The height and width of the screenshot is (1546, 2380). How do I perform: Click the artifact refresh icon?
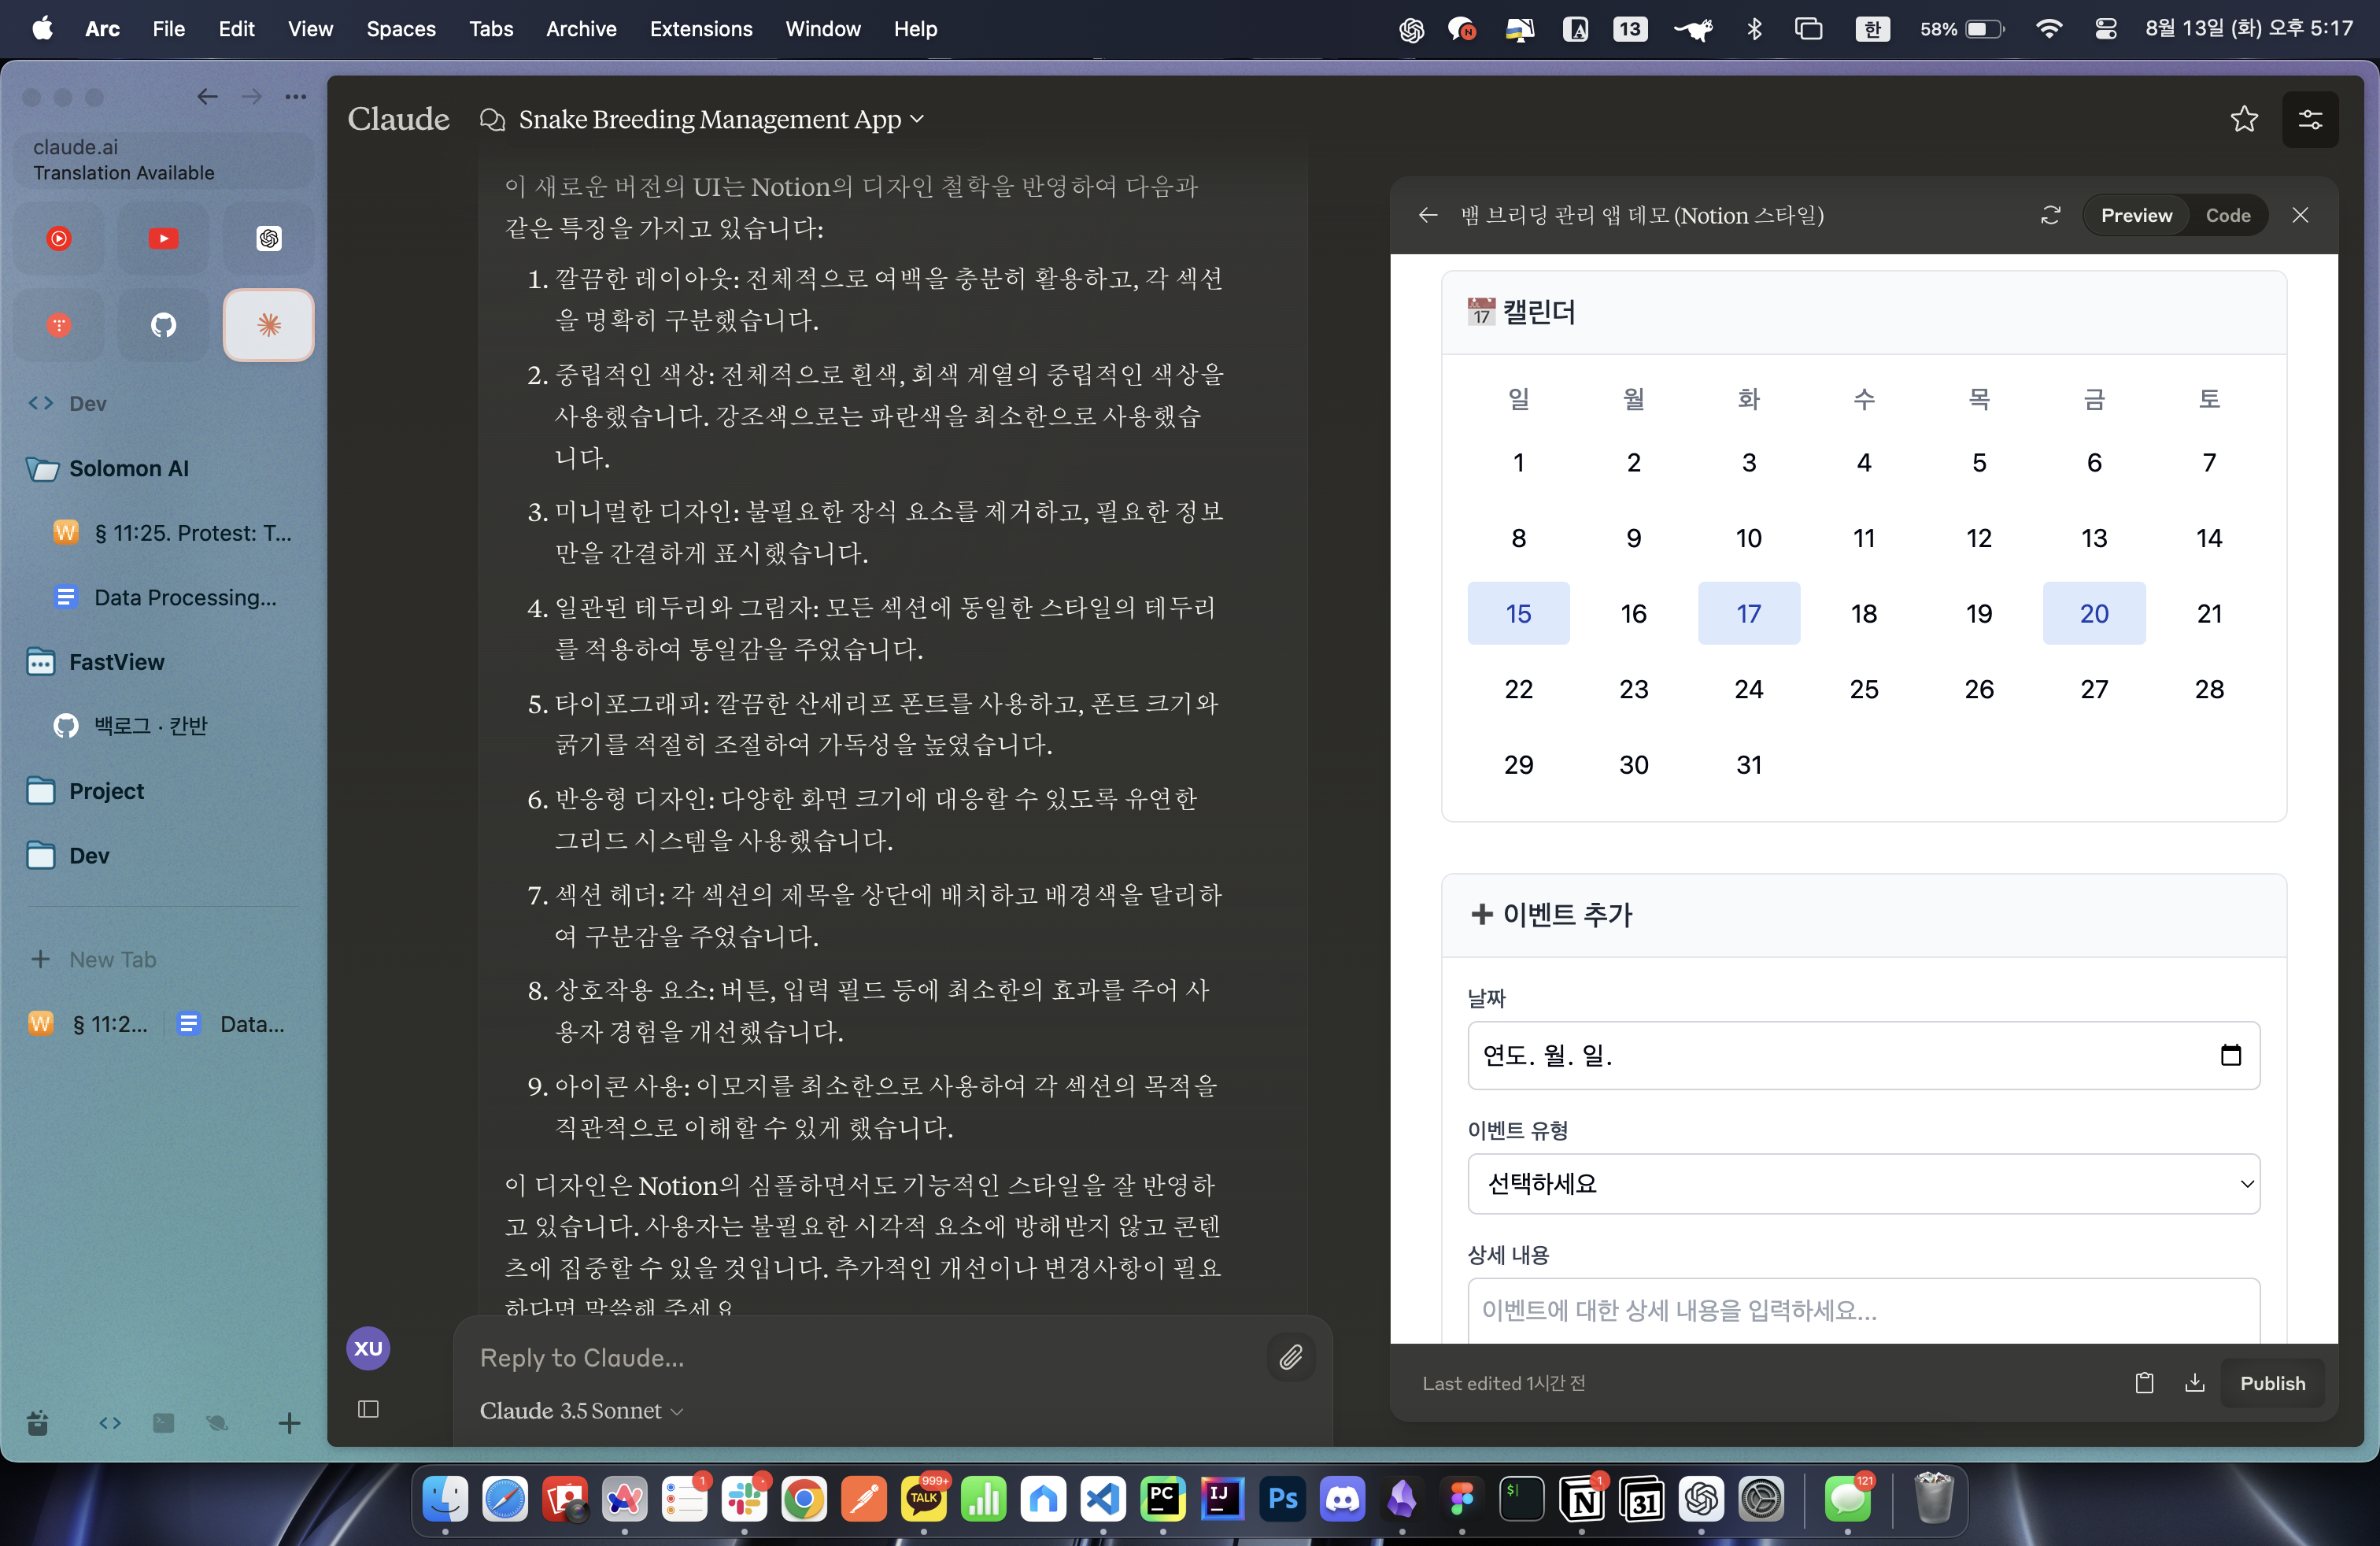point(2050,215)
